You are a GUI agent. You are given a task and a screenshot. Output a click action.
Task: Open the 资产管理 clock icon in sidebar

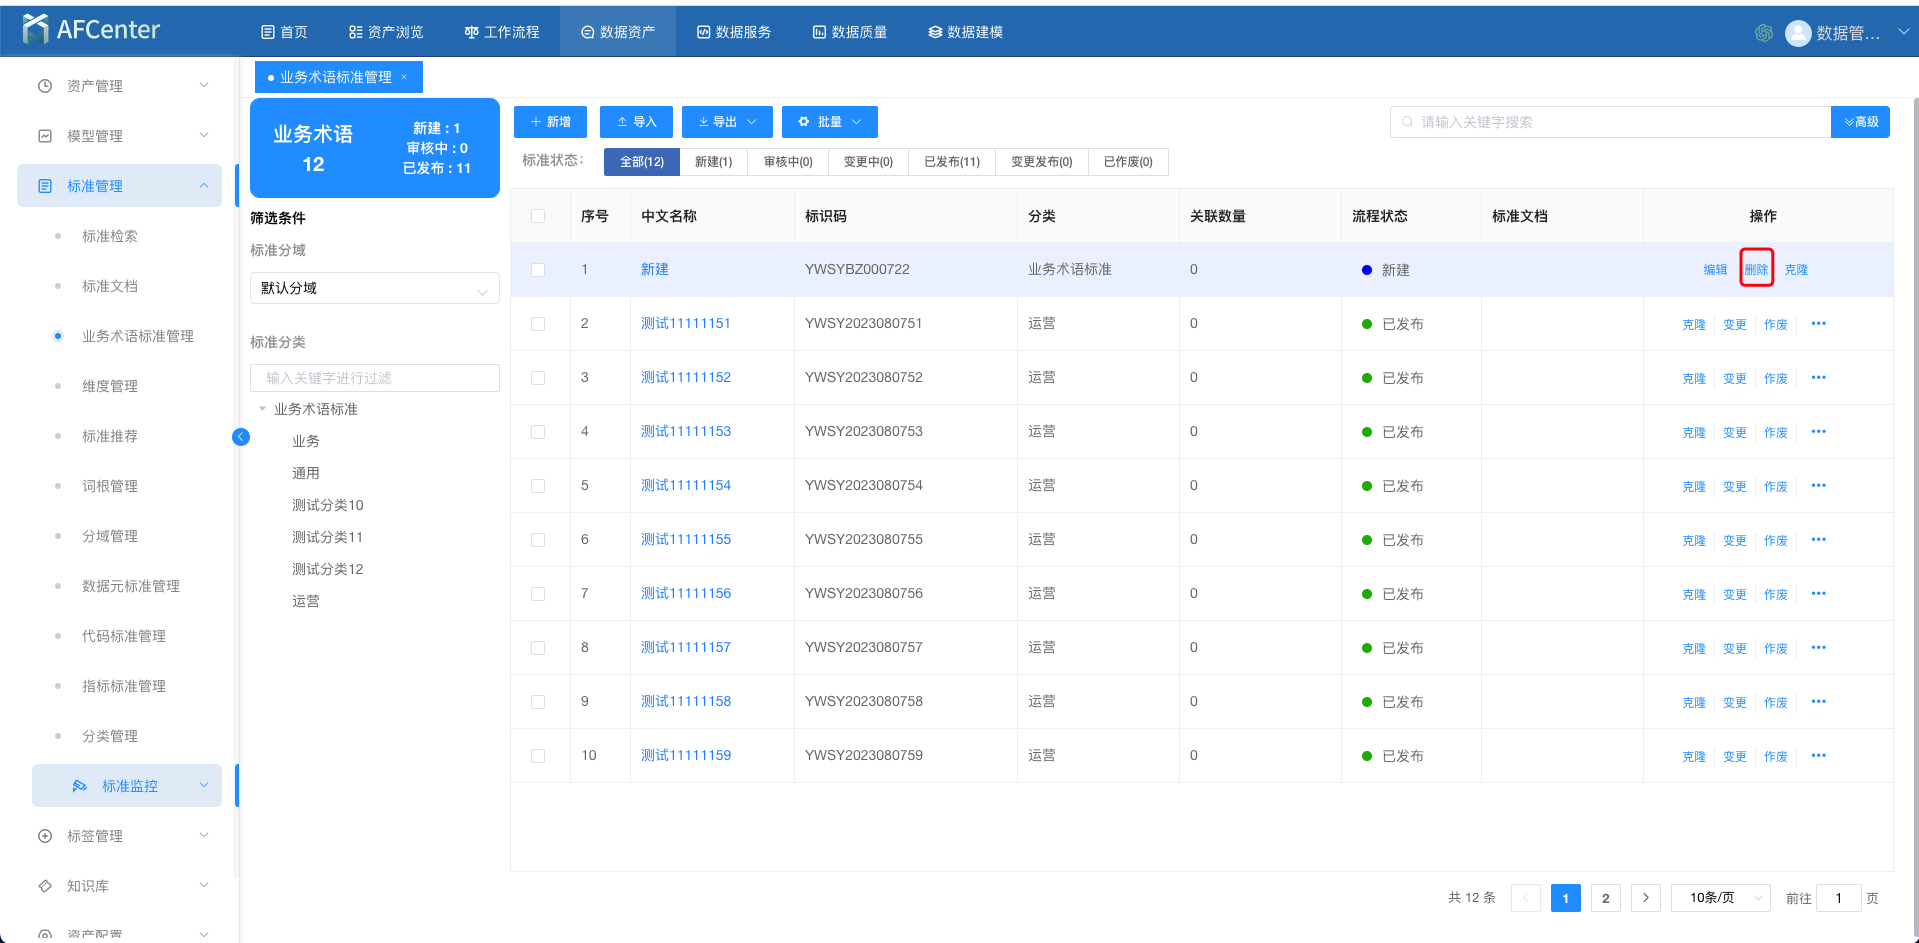tap(45, 86)
